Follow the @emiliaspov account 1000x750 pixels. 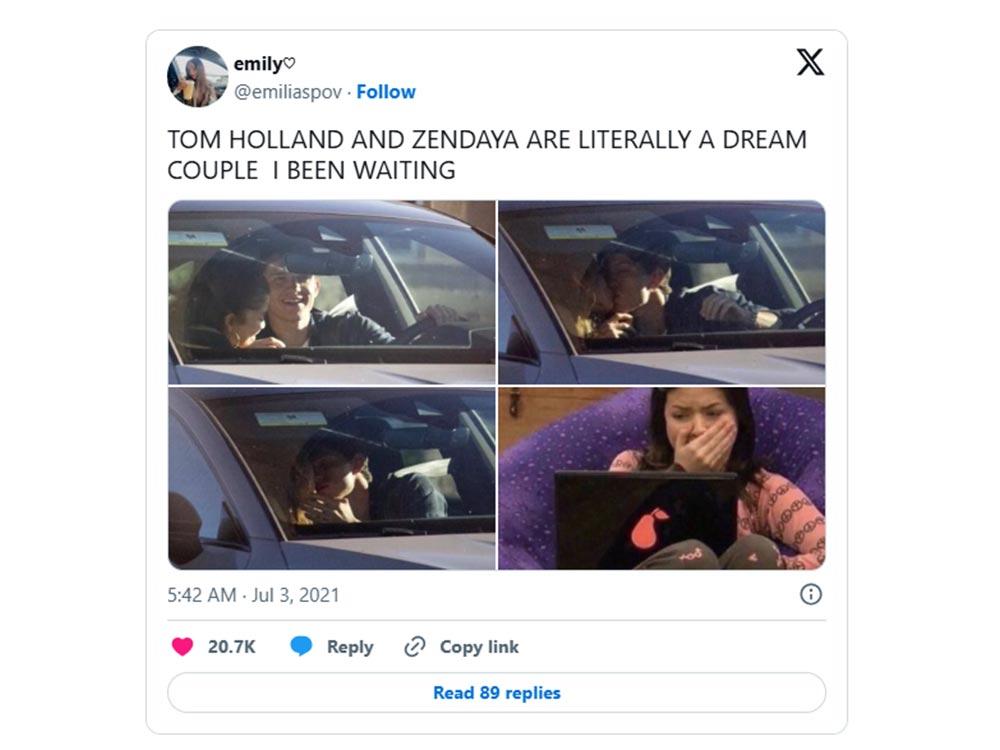[x=386, y=92]
